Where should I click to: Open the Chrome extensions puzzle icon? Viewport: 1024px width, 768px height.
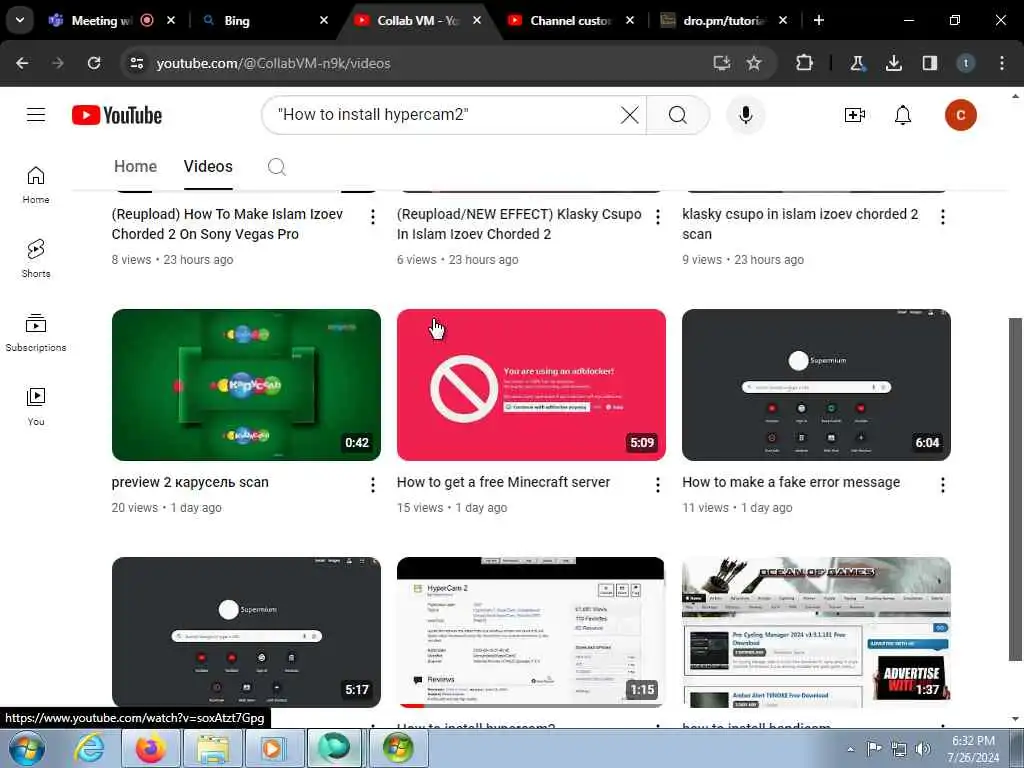805,63
